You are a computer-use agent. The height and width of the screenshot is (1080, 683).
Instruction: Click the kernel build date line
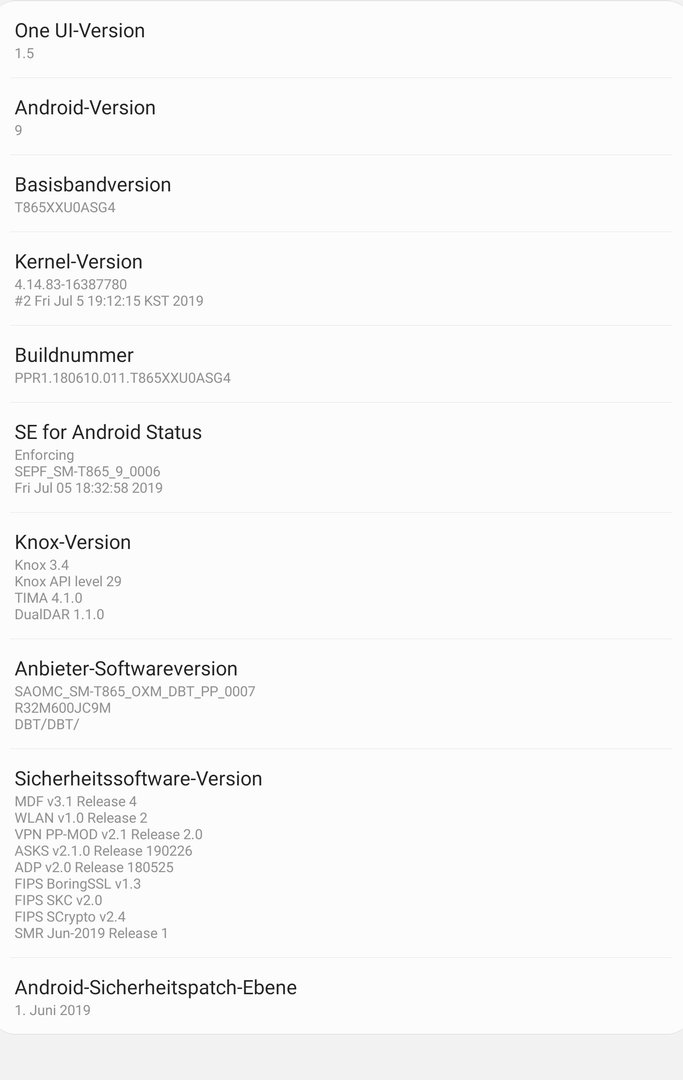[x=109, y=301]
